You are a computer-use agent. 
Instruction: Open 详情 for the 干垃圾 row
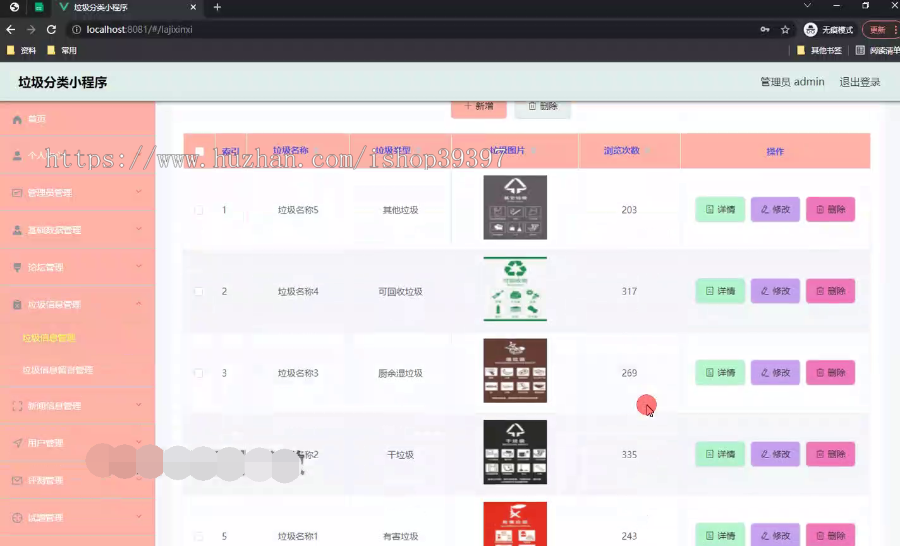(720, 454)
